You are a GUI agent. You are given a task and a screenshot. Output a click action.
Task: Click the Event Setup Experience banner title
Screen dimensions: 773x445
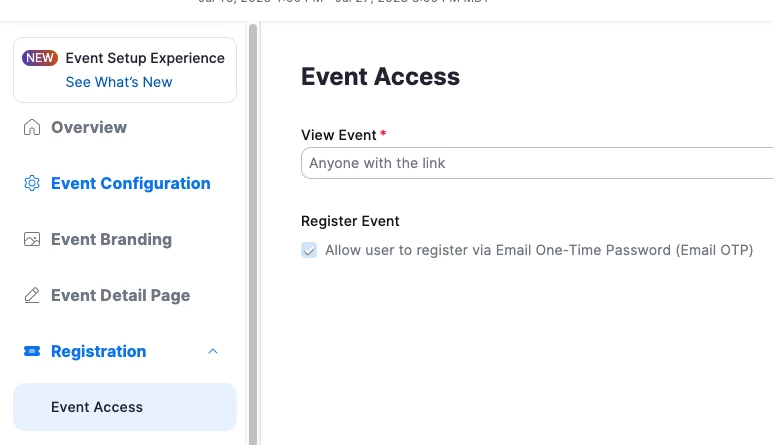145,58
